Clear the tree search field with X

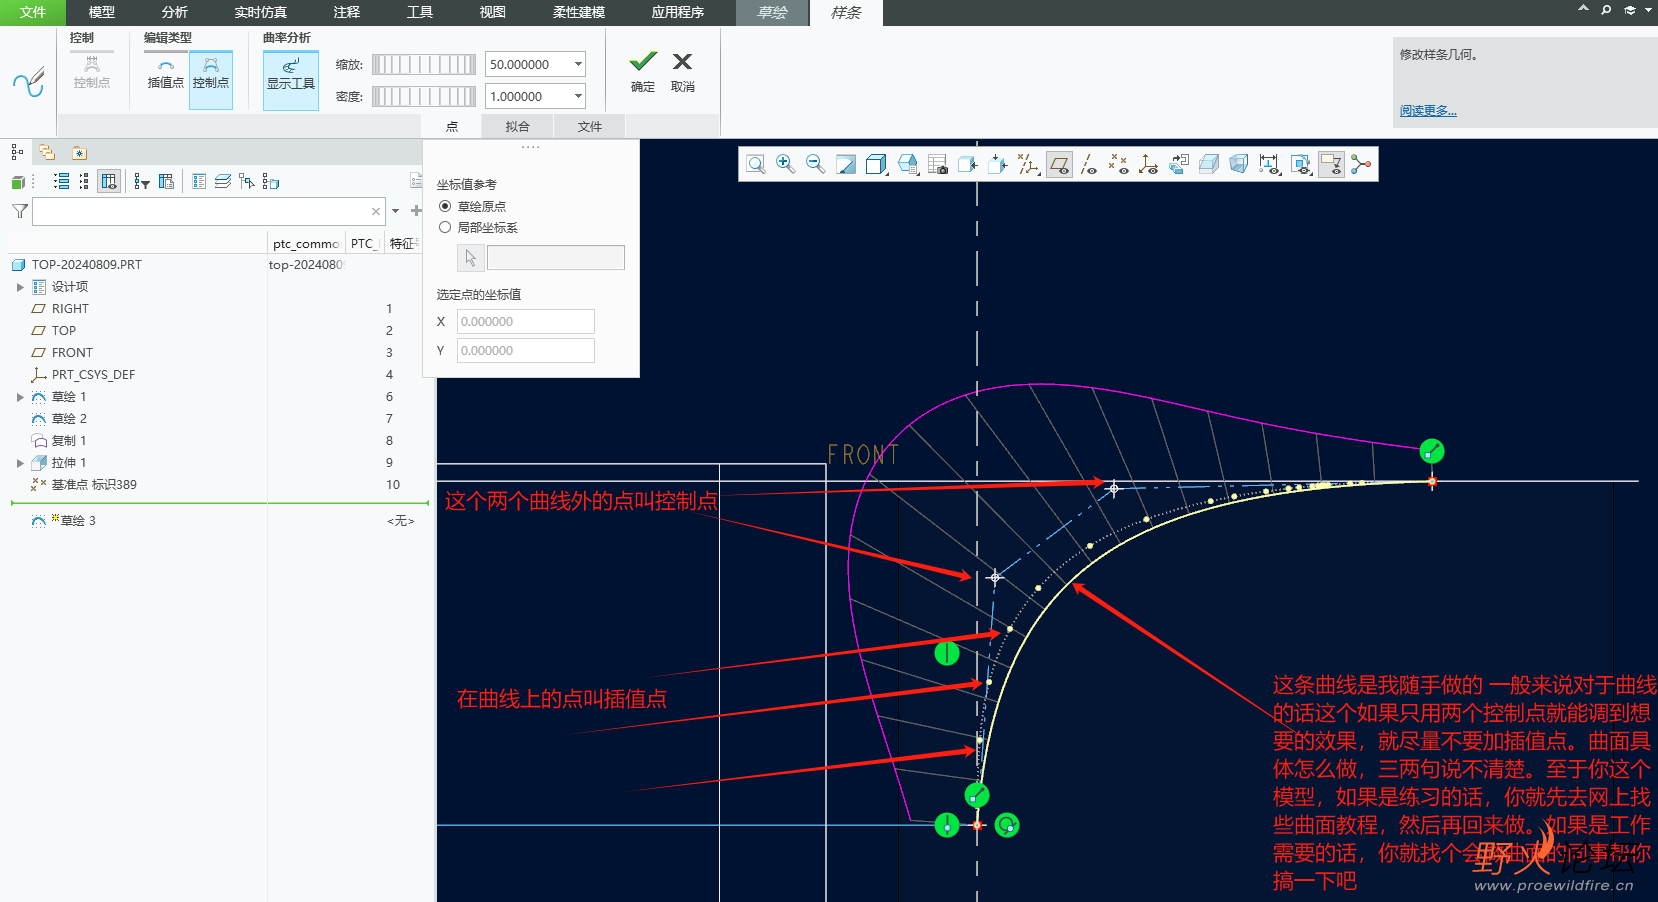tap(376, 211)
